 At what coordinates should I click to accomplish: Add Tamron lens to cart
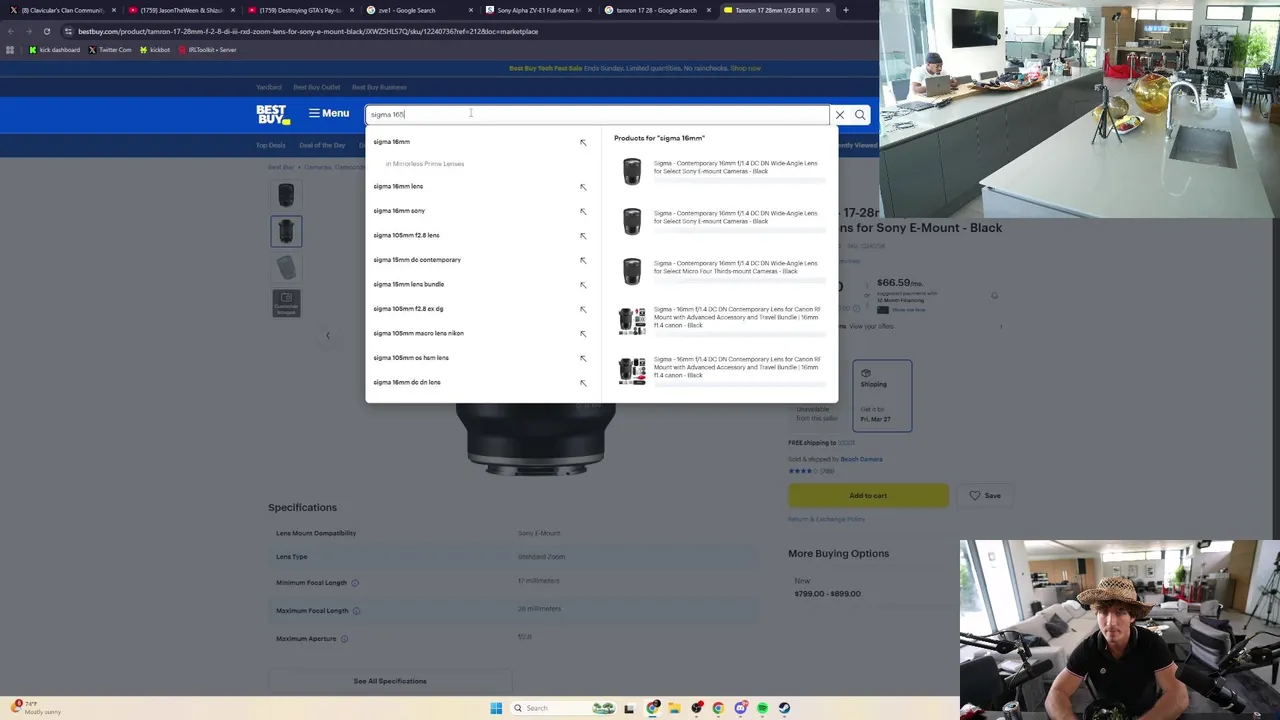click(868, 496)
